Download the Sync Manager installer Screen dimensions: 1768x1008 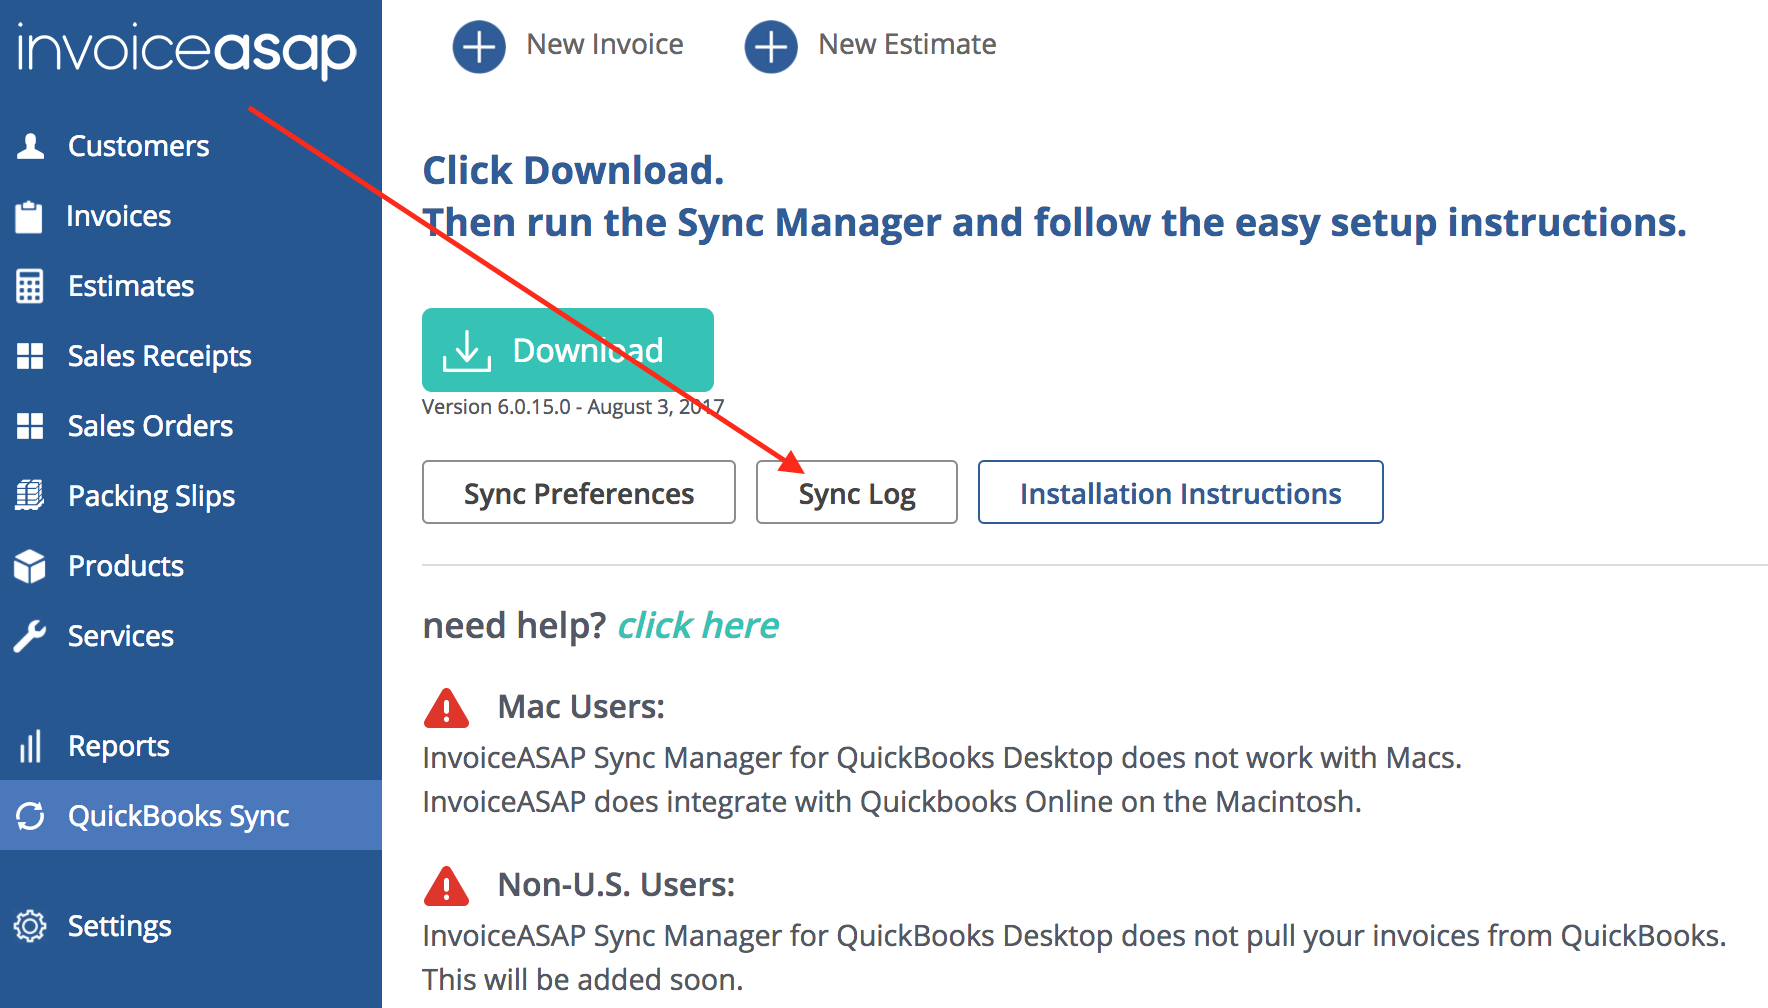click(x=567, y=350)
